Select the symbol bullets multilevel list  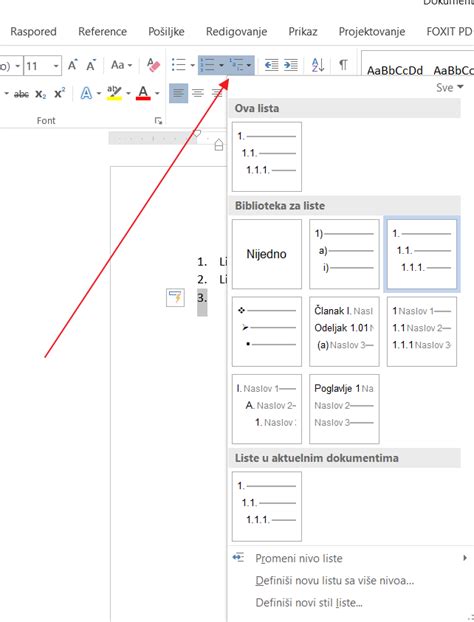point(267,331)
